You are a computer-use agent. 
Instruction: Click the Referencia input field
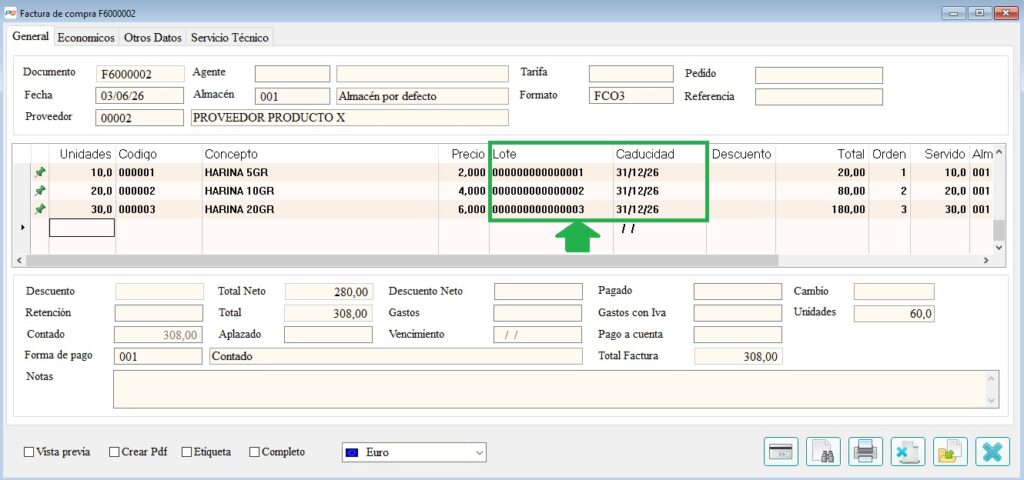(x=819, y=97)
